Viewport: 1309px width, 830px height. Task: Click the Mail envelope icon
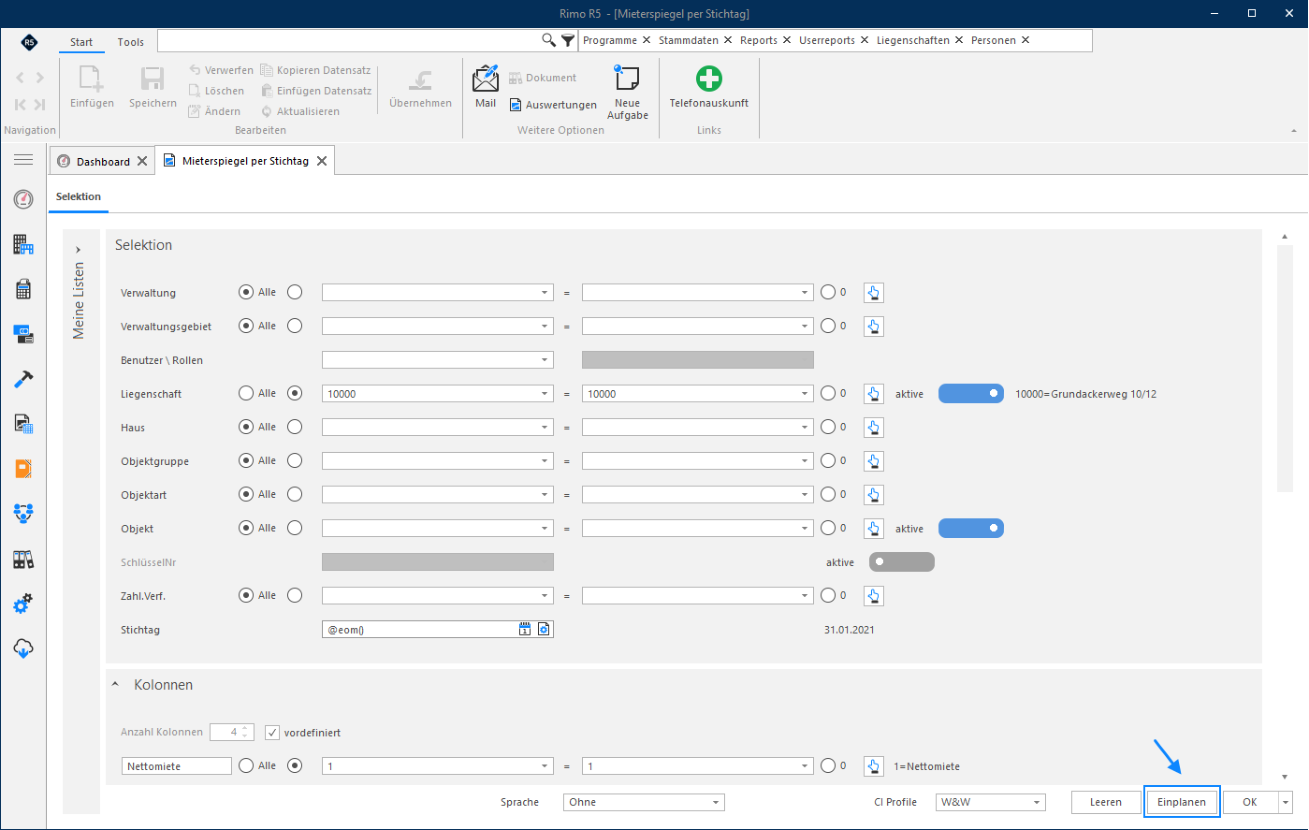pyautogui.click(x=485, y=79)
